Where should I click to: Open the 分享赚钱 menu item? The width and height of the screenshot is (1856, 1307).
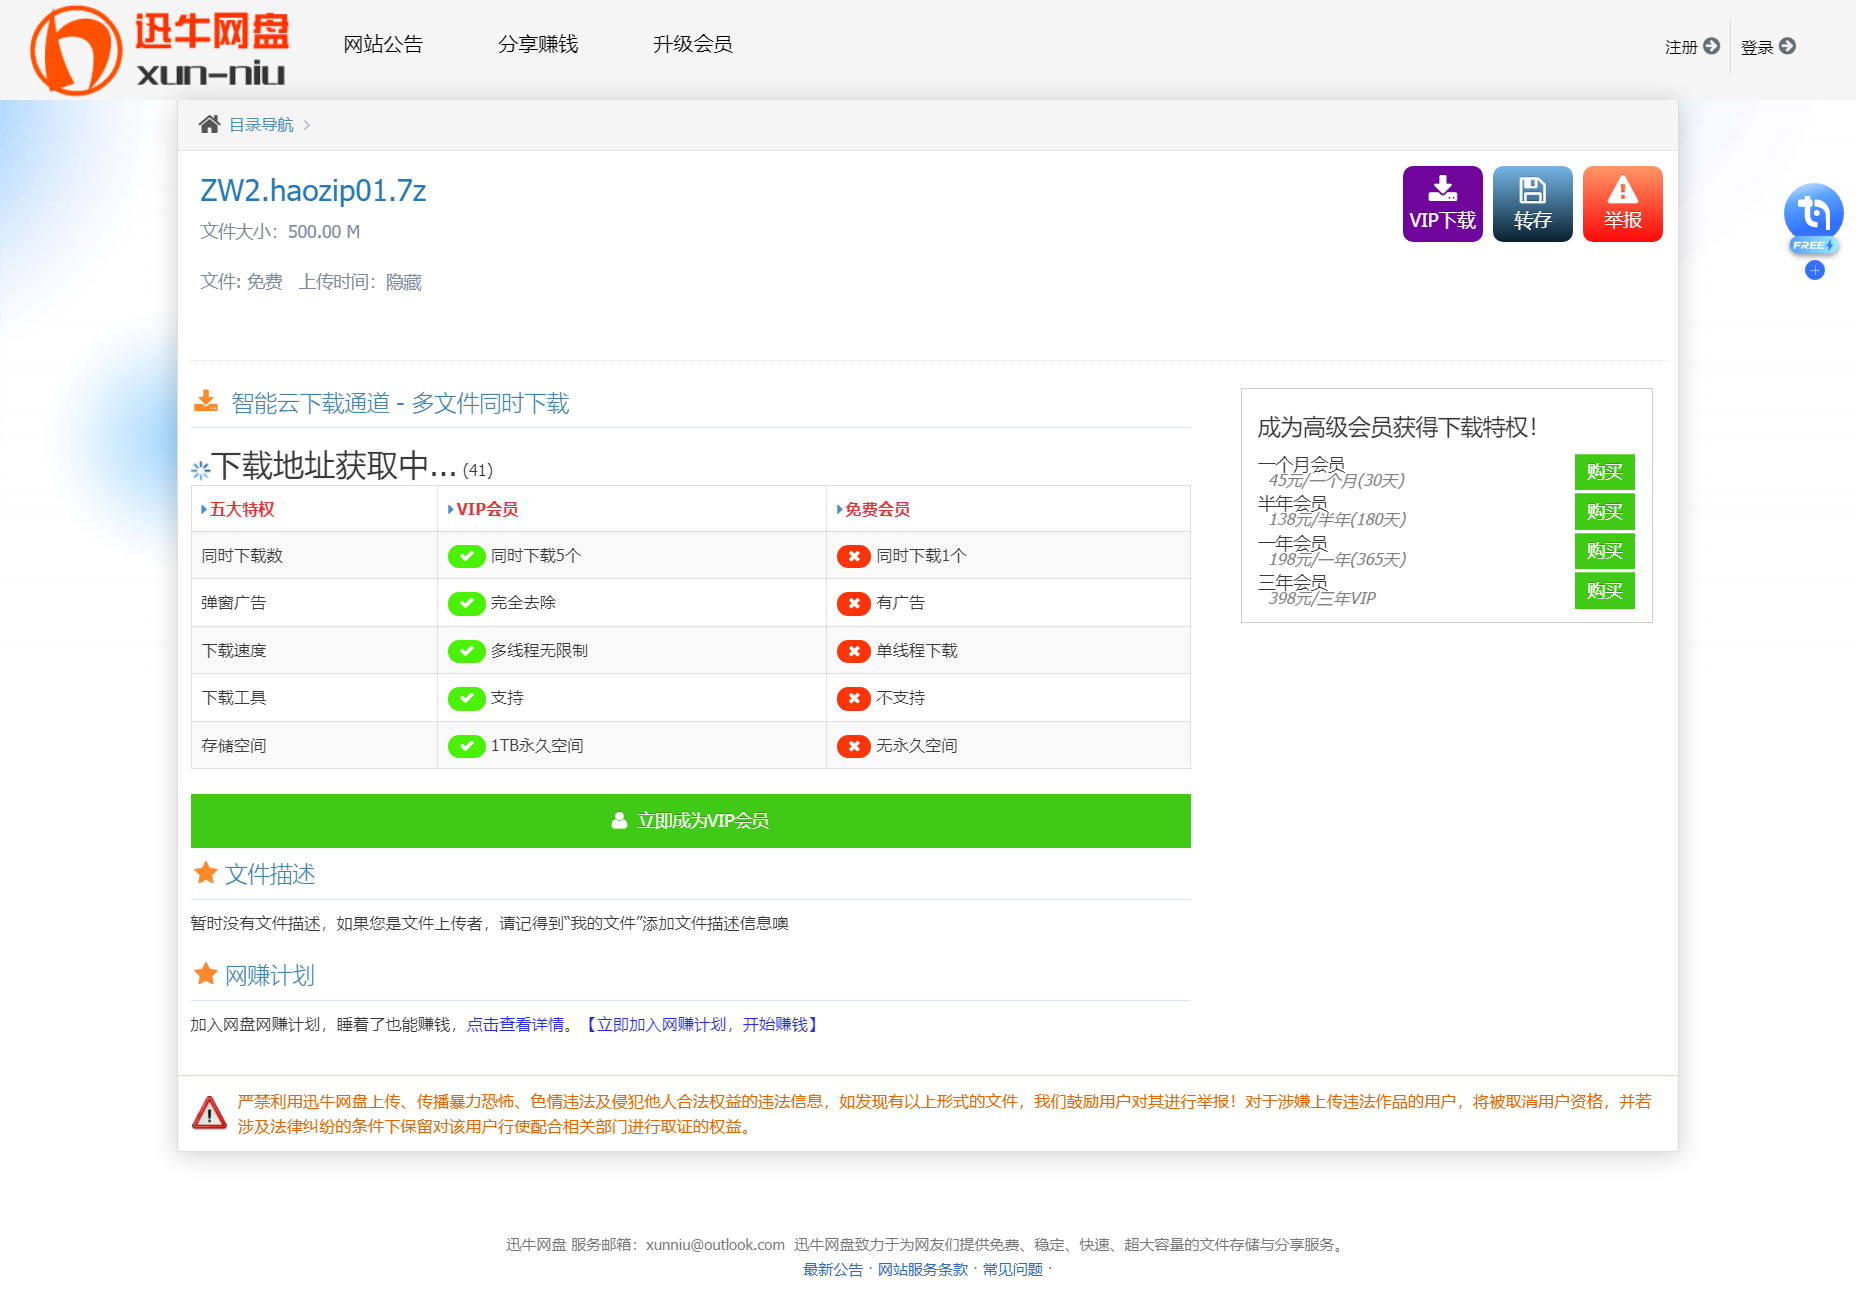(x=538, y=45)
